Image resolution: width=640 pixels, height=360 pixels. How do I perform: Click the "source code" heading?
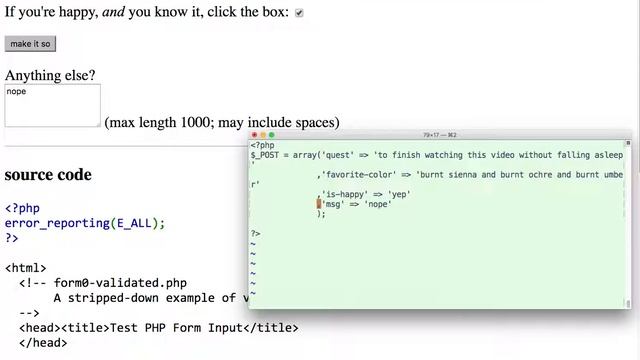(x=48, y=175)
